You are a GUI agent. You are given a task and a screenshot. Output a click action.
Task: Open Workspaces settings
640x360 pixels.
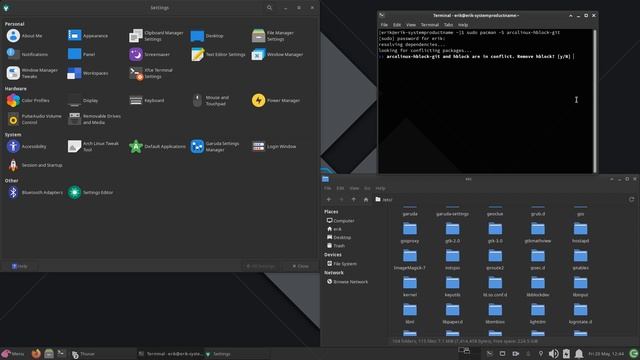click(88, 73)
